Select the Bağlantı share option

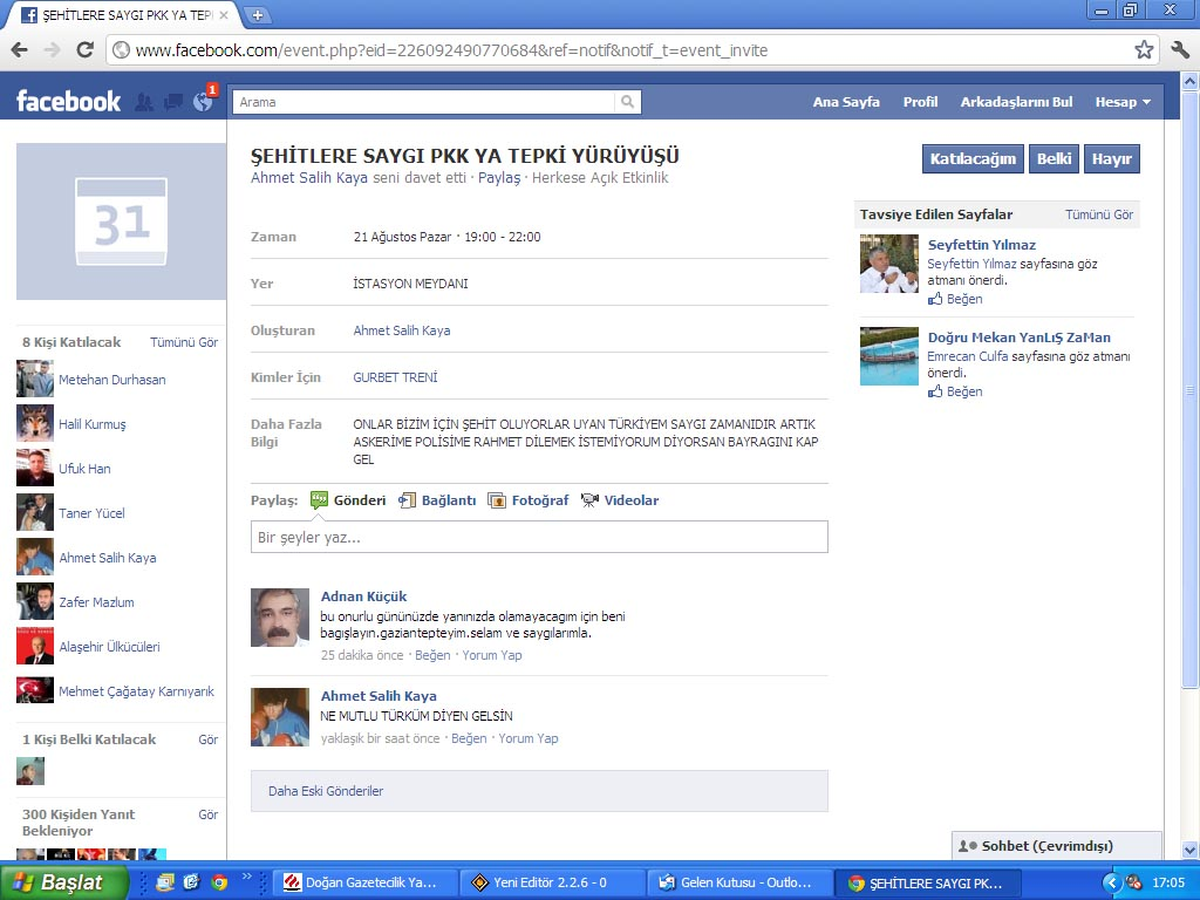(x=437, y=500)
